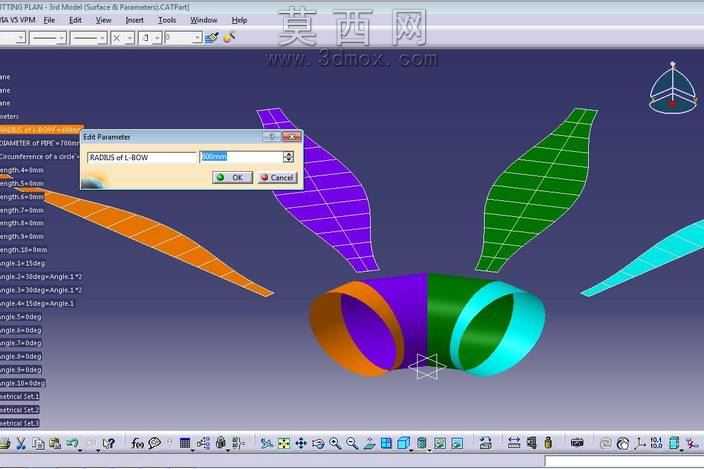The width and height of the screenshot is (704, 469).
Task: Click the Measure Inertia weight icon
Action: coord(548,443)
